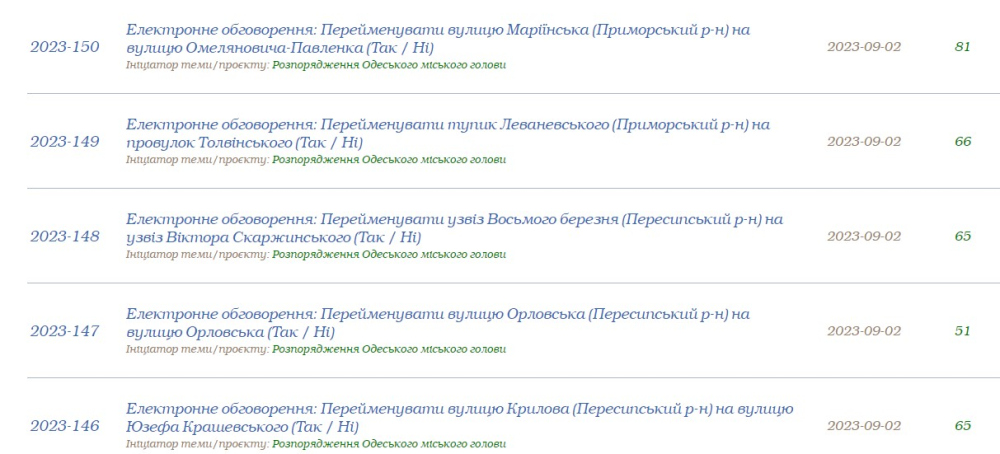Open the вулиця Крилова renaming discussion
Viewport: 1000px width, 454px height.
point(459,409)
